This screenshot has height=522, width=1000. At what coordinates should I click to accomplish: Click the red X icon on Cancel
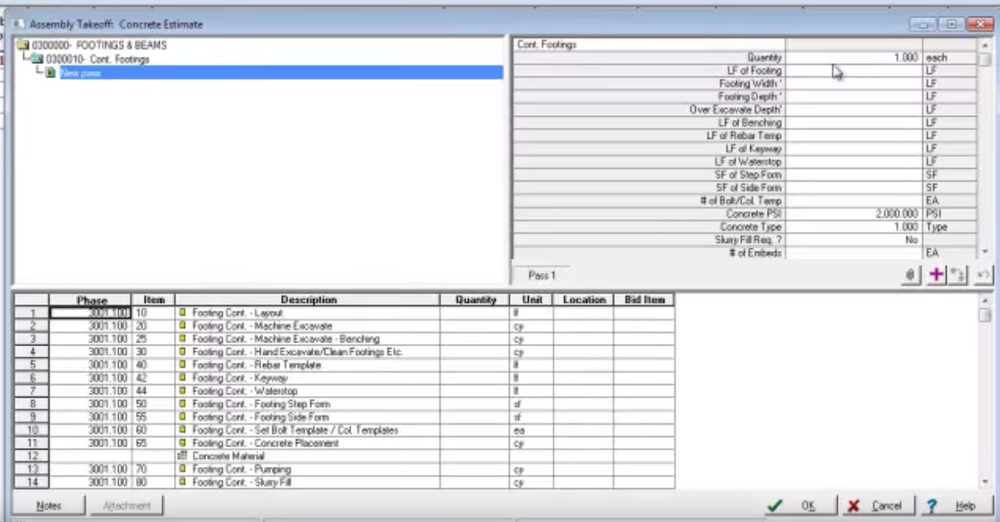pos(853,505)
